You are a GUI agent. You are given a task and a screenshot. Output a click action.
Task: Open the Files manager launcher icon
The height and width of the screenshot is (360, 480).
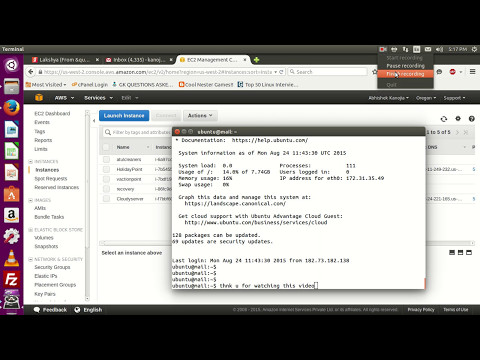pos(11,86)
